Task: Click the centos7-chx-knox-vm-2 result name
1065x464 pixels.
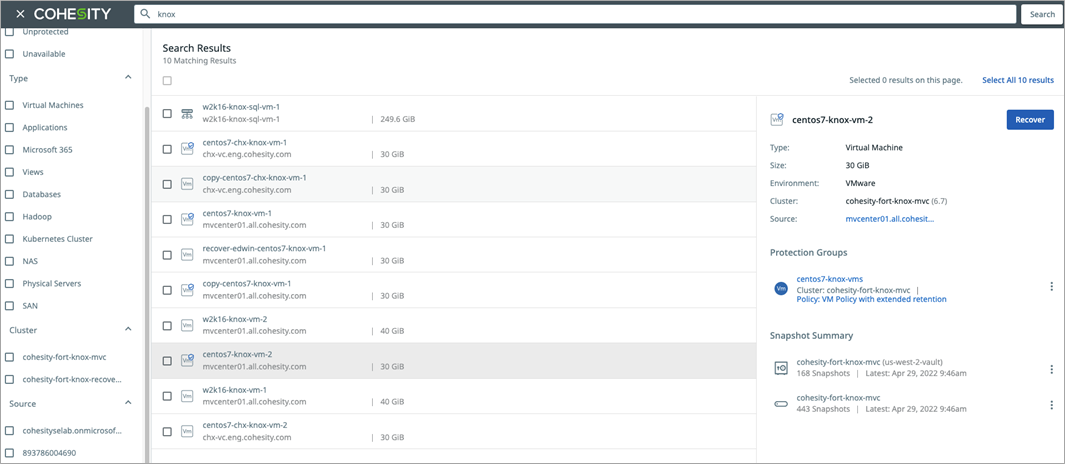Action: [245, 425]
